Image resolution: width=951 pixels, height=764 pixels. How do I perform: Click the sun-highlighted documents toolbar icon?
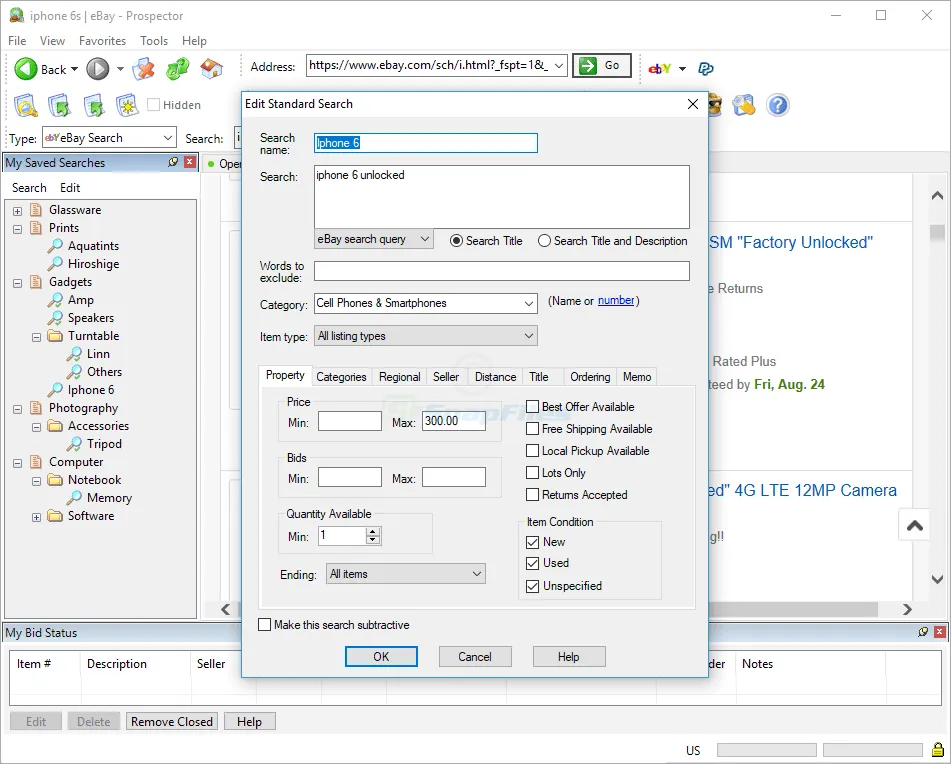coord(127,106)
